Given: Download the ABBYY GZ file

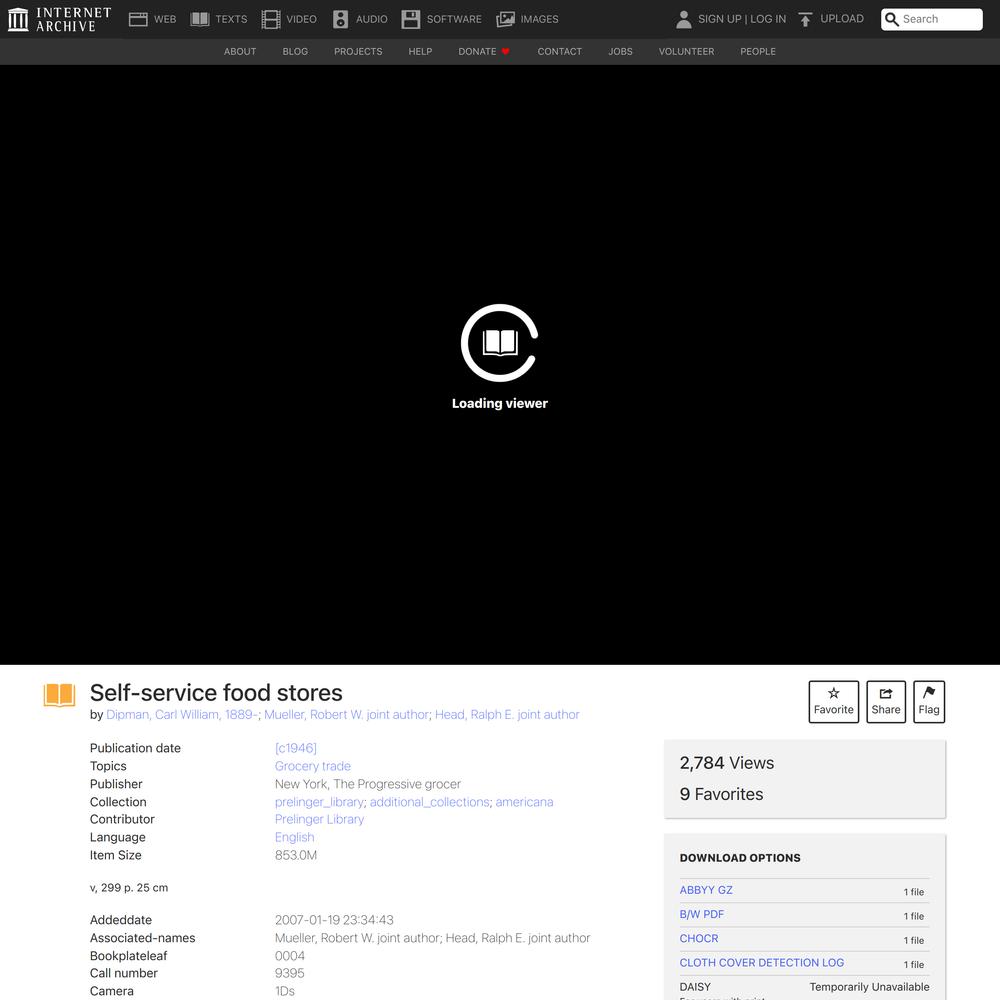Looking at the screenshot, I should 706,890.
